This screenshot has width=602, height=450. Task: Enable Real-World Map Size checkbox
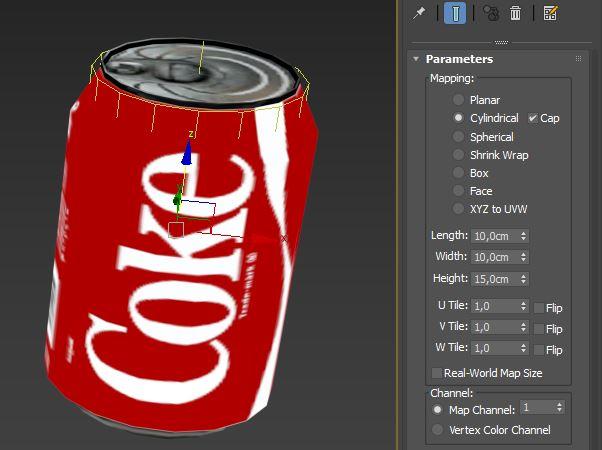tap(437, 373)
